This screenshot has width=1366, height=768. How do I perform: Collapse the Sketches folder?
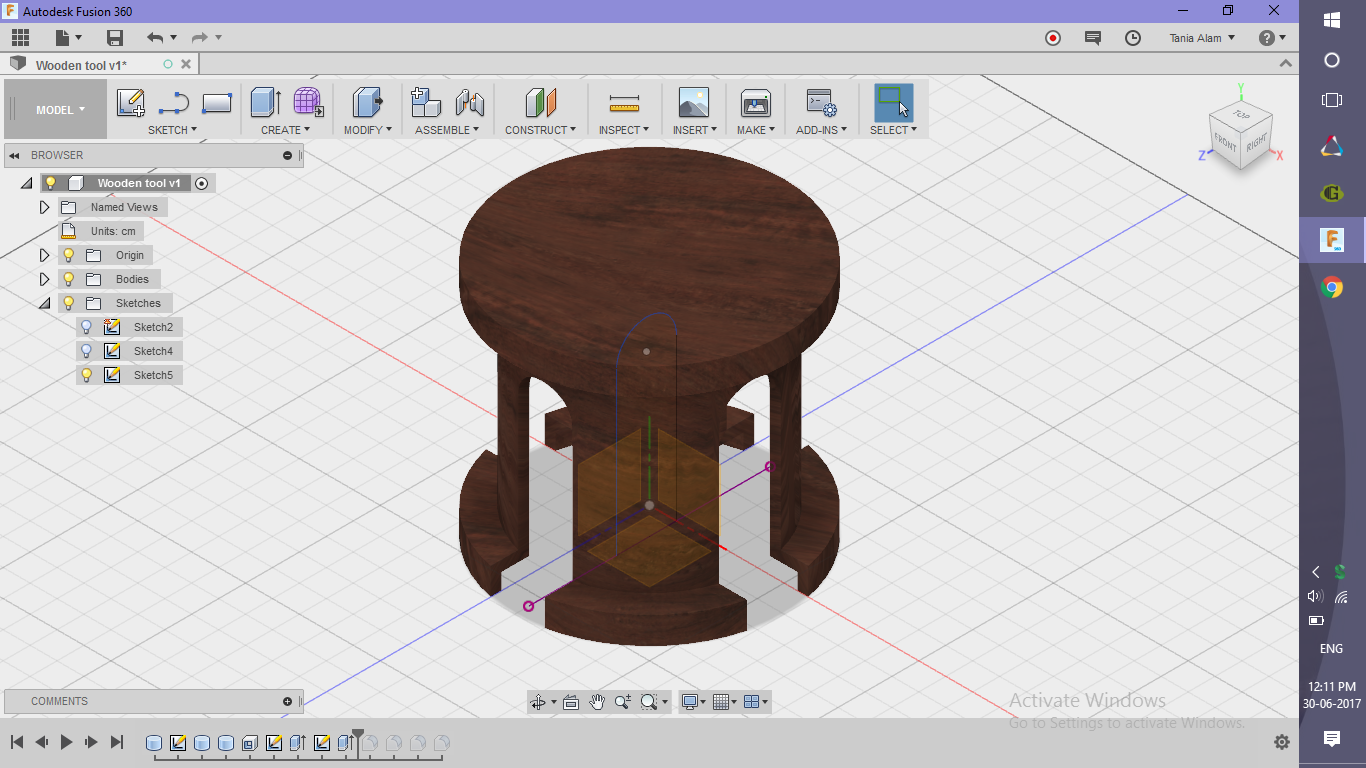(44, 303)
